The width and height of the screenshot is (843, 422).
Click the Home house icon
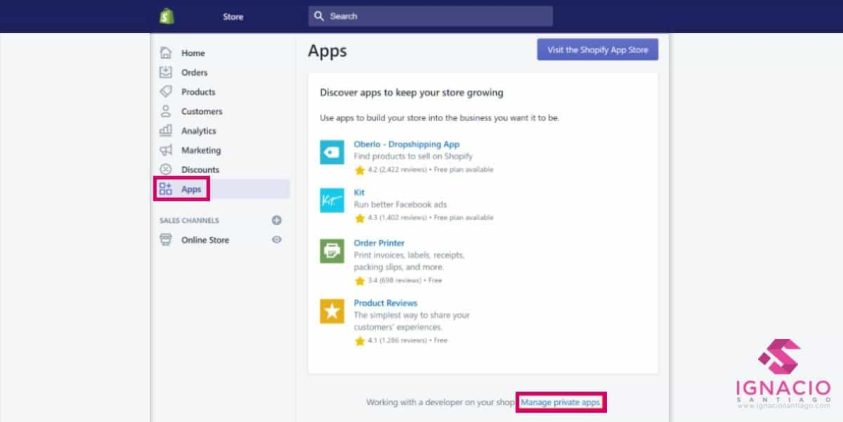166,53
